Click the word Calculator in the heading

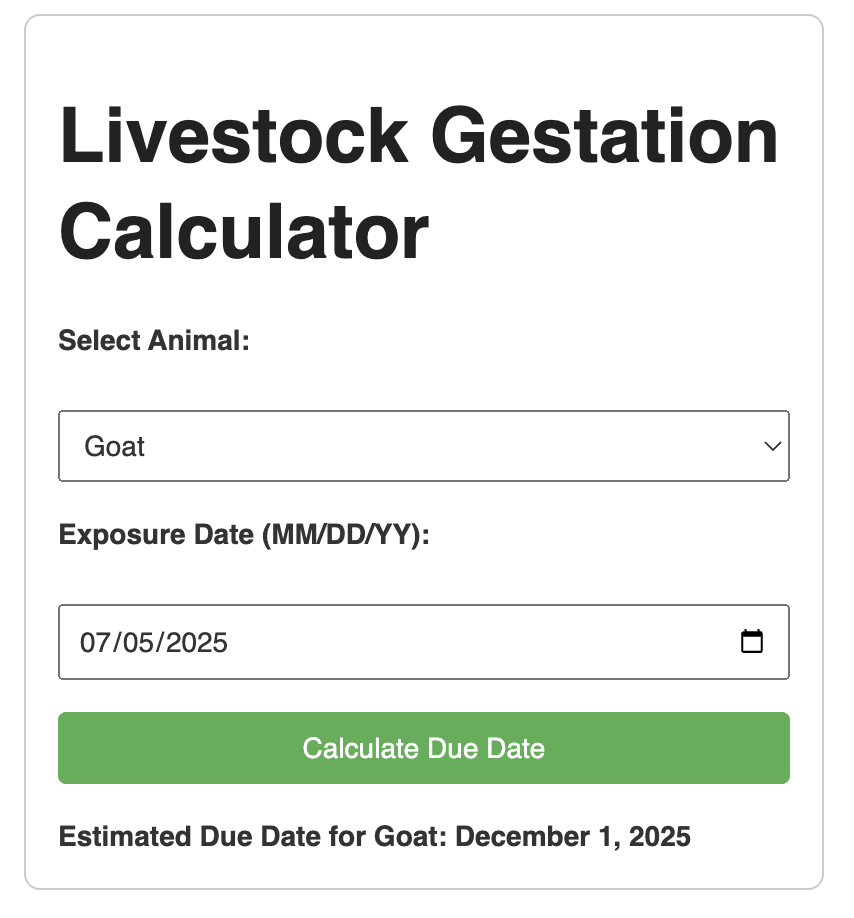245,231
